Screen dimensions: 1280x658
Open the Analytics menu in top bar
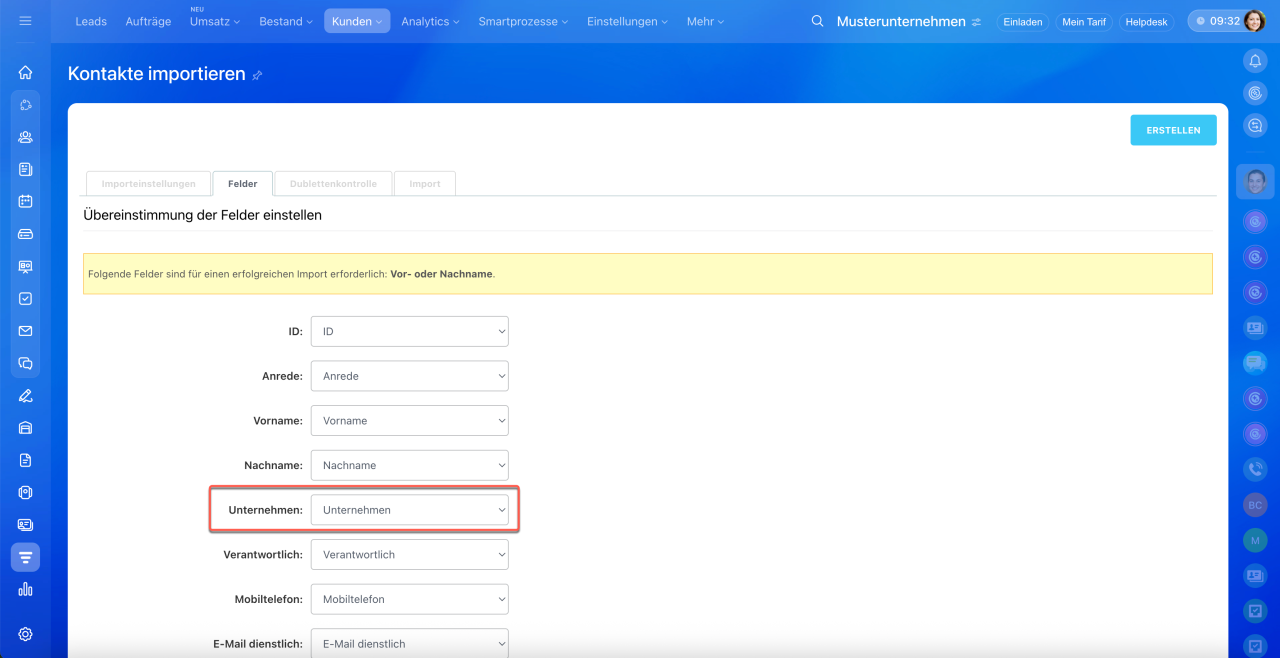coord(430,21)
